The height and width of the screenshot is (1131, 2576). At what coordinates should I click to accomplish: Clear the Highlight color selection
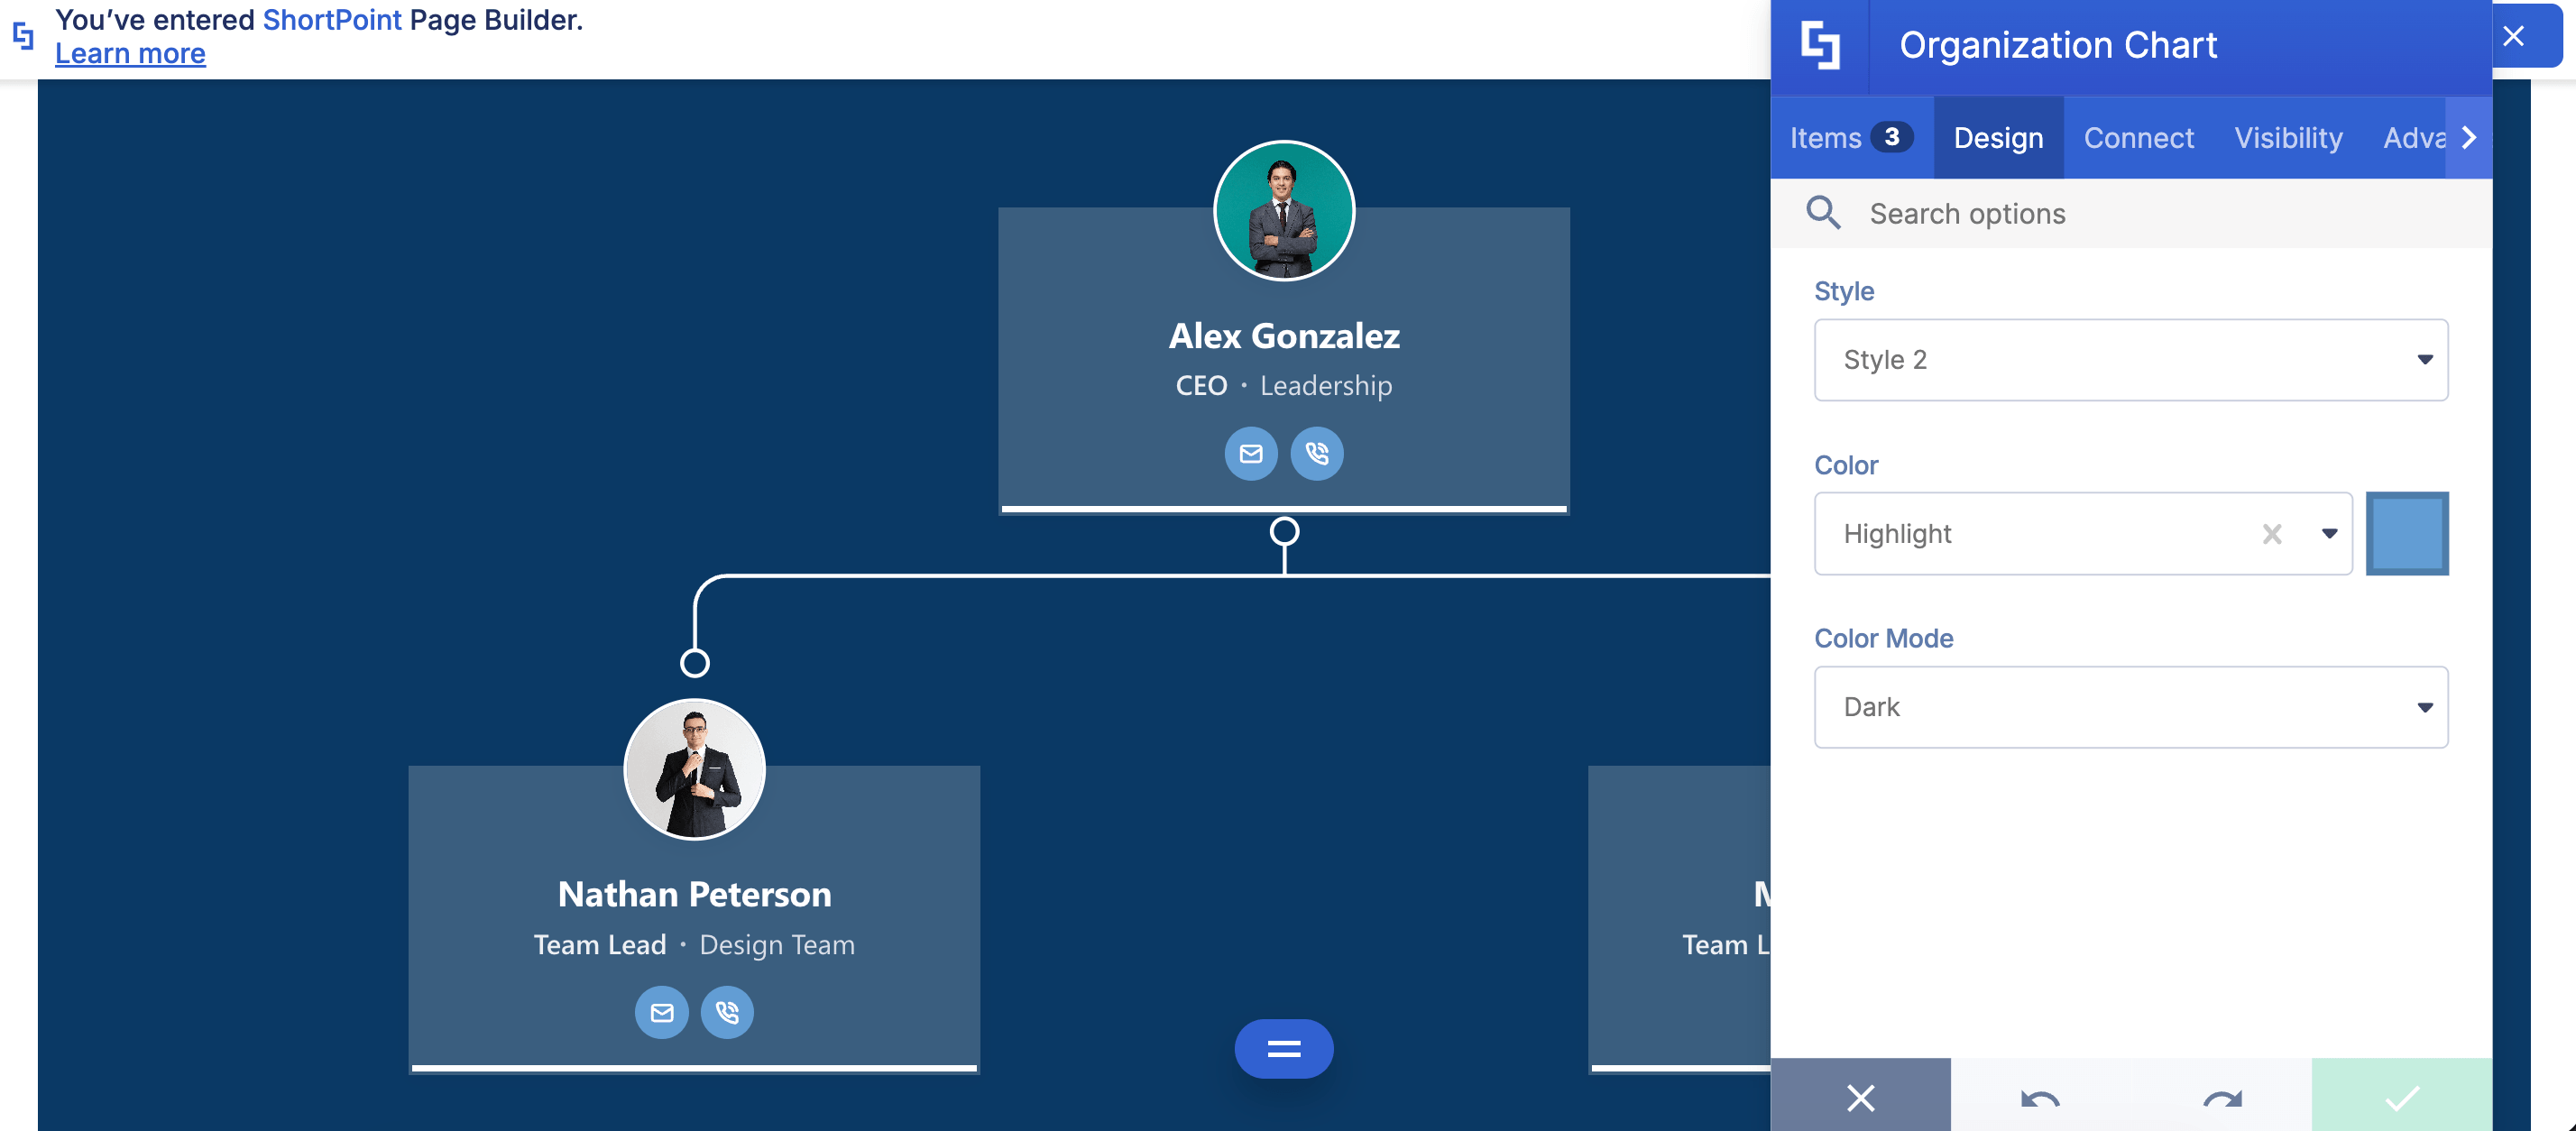click(x=2272, y=534)
